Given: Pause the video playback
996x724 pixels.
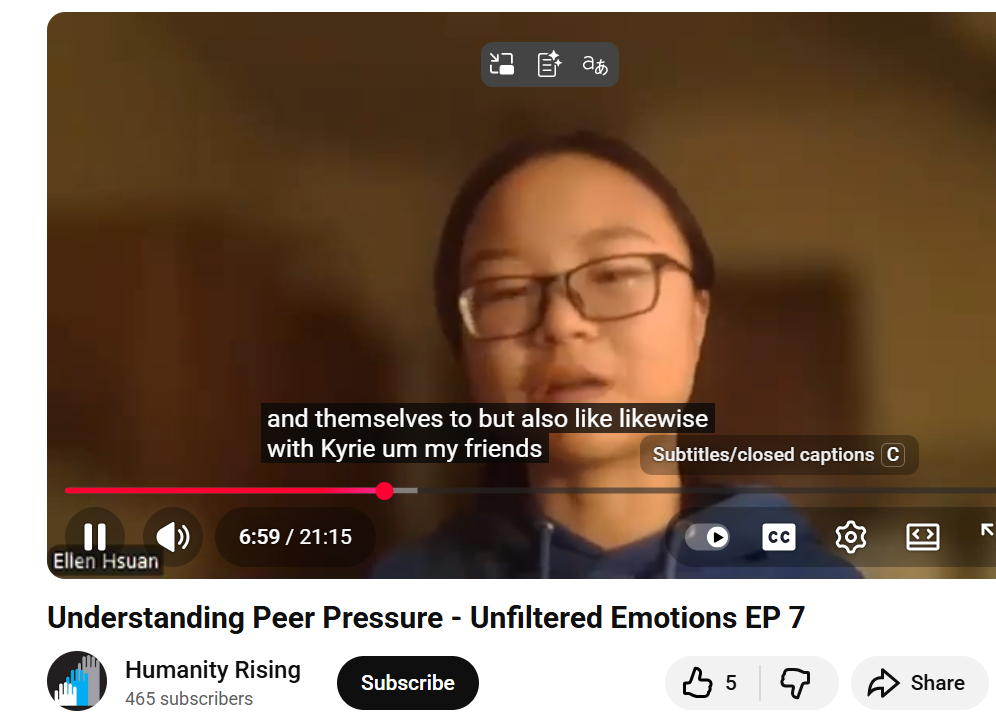Looking at the screenshot, I should [95, 537].
